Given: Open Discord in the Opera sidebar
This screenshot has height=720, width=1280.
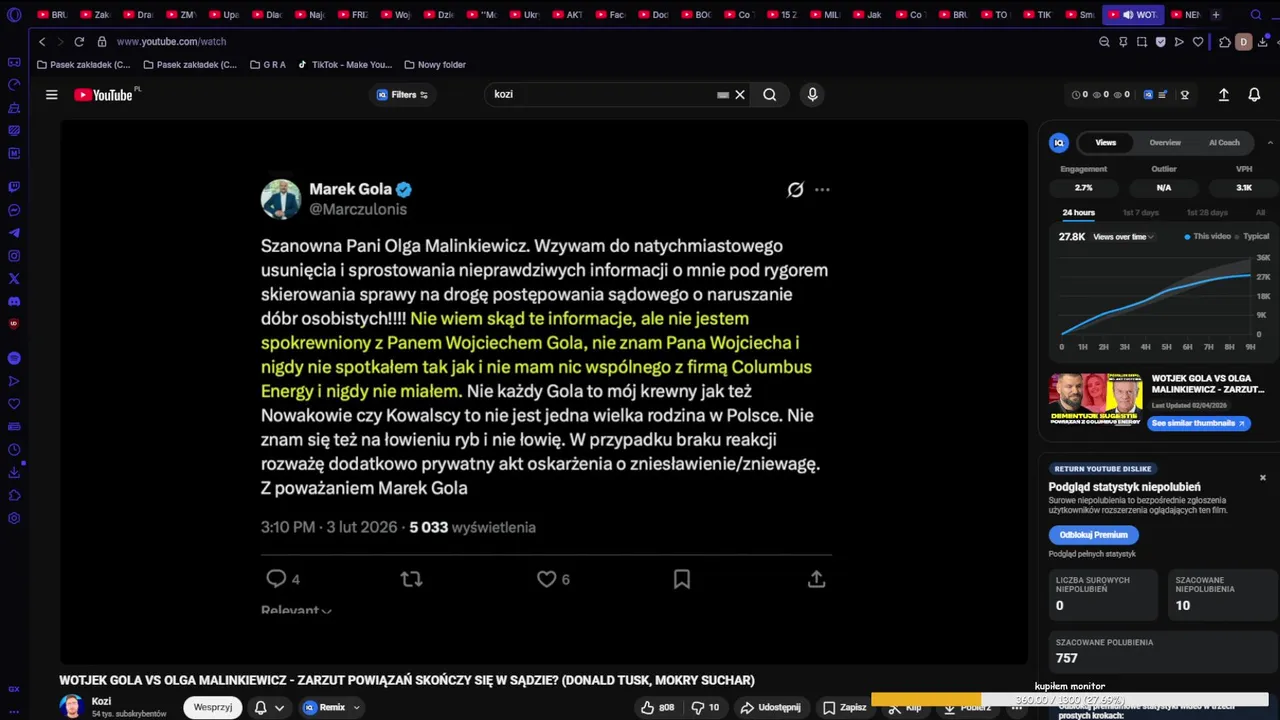Looking at the screenshot, I should (x=14, y=302).
